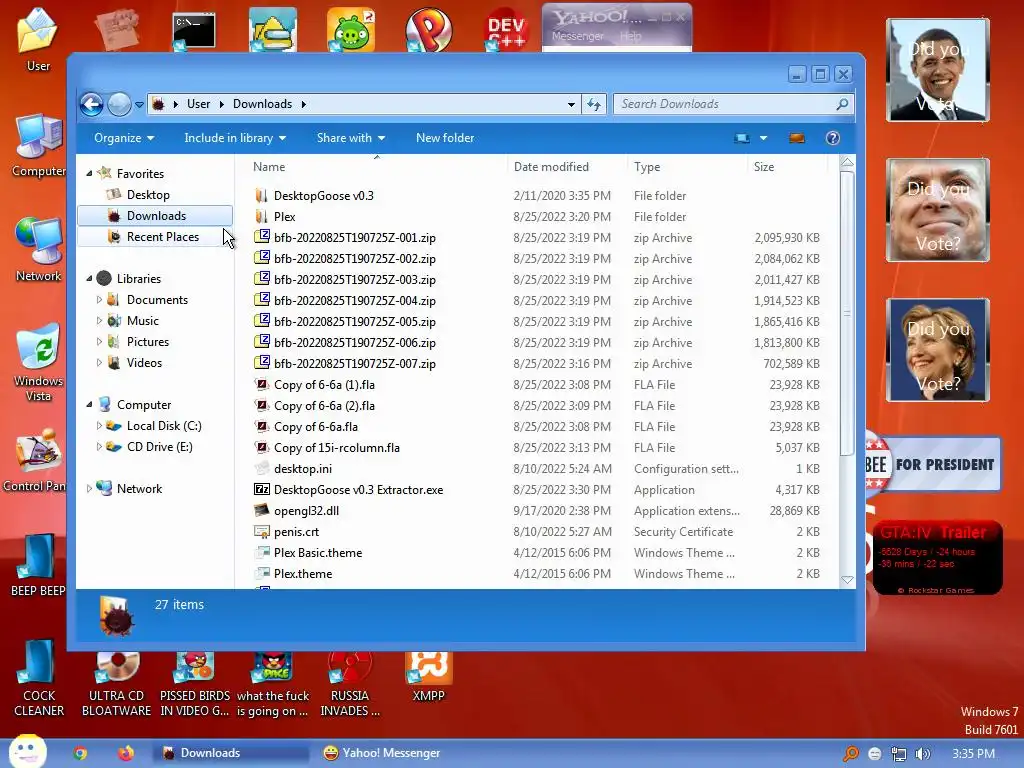
Task: Open Include in library menu
Action: [x=235, y=138]
